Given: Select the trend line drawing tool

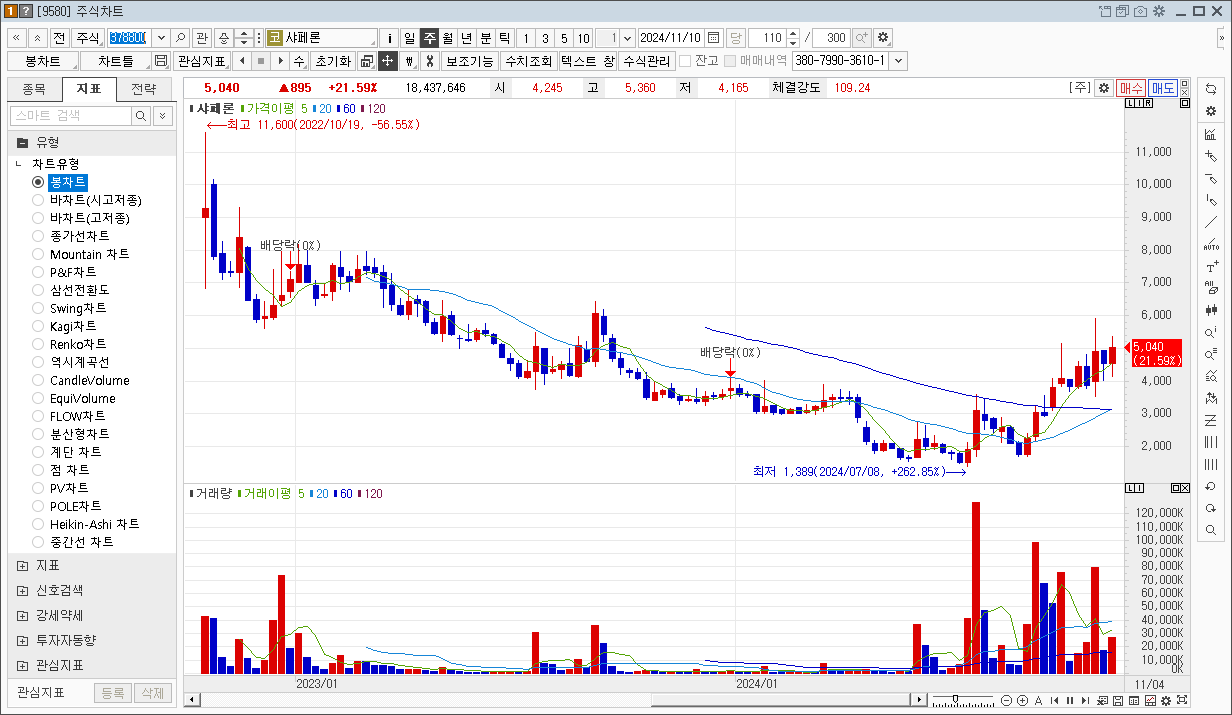Looking at the screenshot, I should click(1211, 222).
